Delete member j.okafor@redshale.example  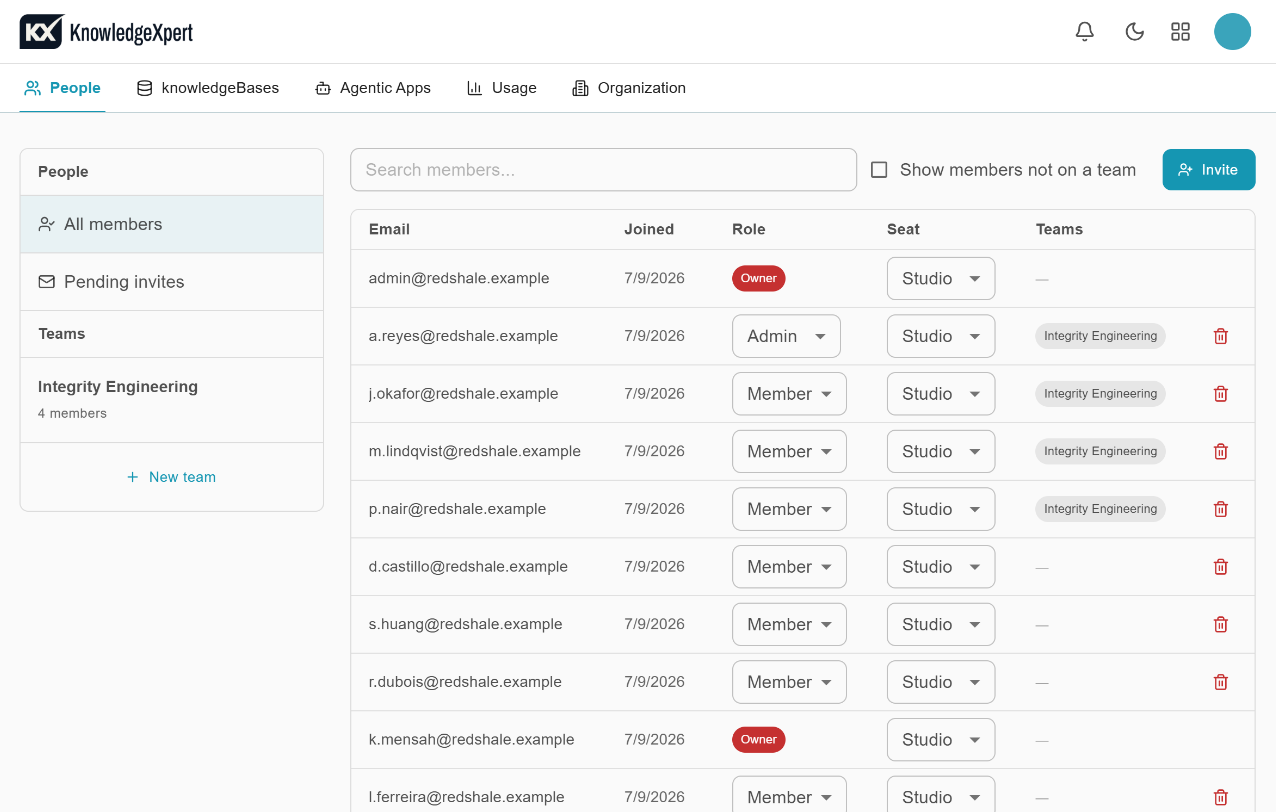click(x=1221, y=394)
